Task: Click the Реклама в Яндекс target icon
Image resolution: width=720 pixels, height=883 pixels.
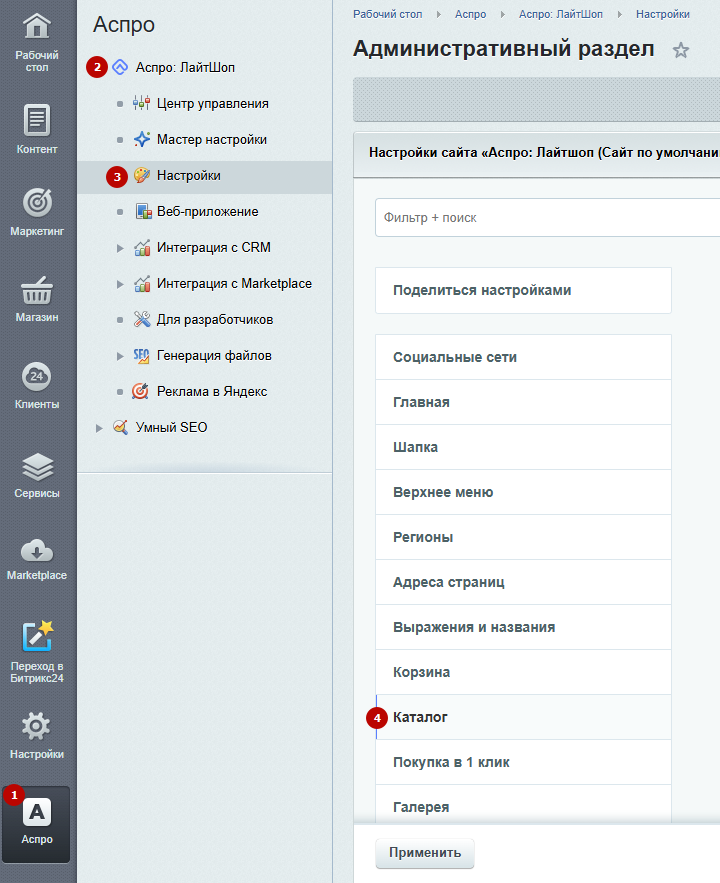Action: [x=140, y=391]
